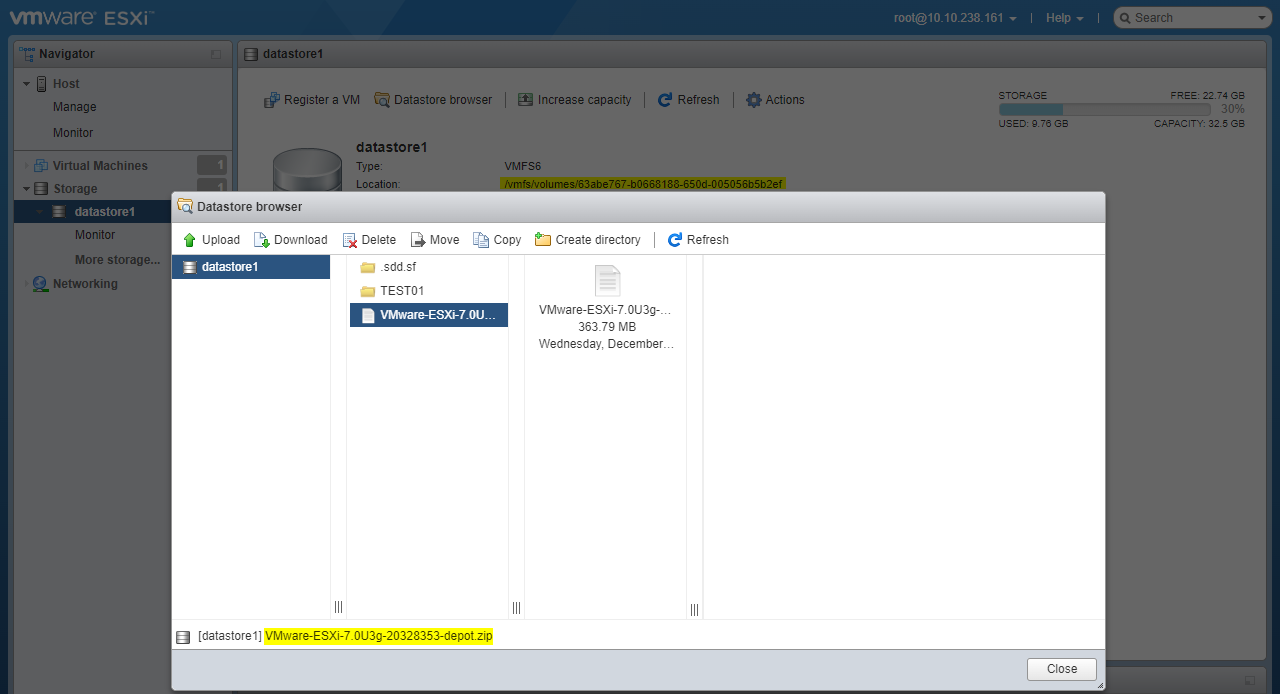1280x694 pixels.
Task: Collapse the Host tree section
Action: click(27, 84)
